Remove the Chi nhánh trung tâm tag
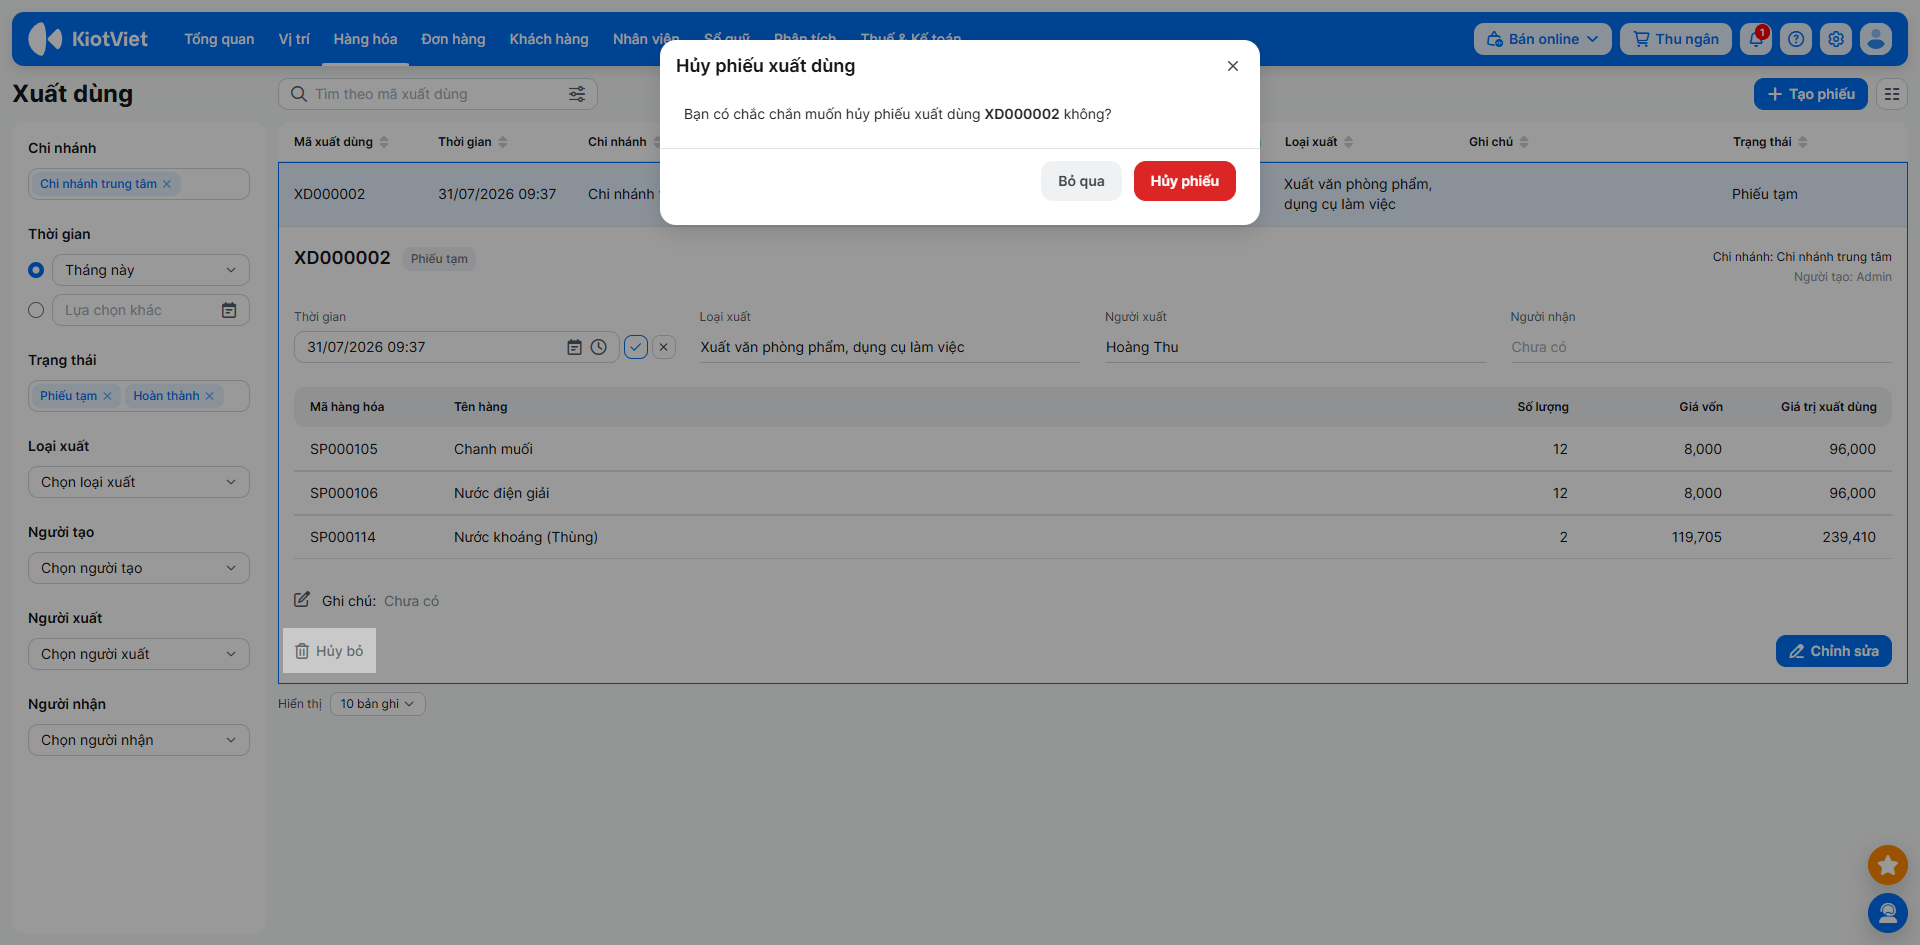The image size is (1920, 945). click(x=167, y=184)
